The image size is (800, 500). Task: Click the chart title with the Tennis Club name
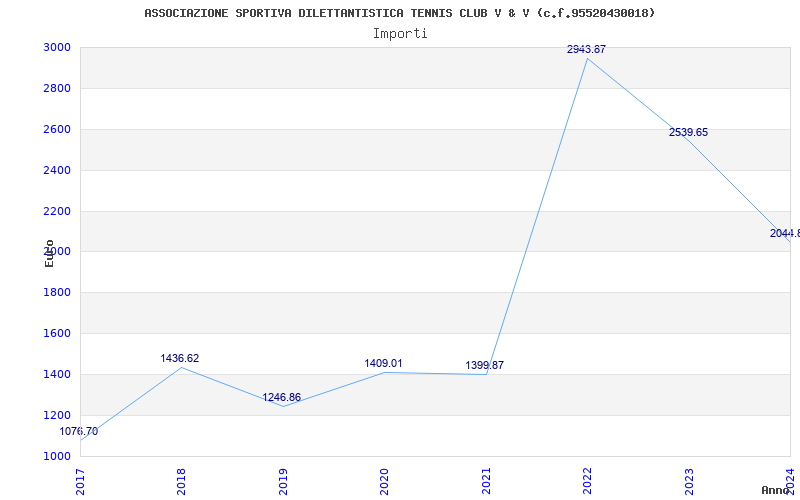[399, 13]
